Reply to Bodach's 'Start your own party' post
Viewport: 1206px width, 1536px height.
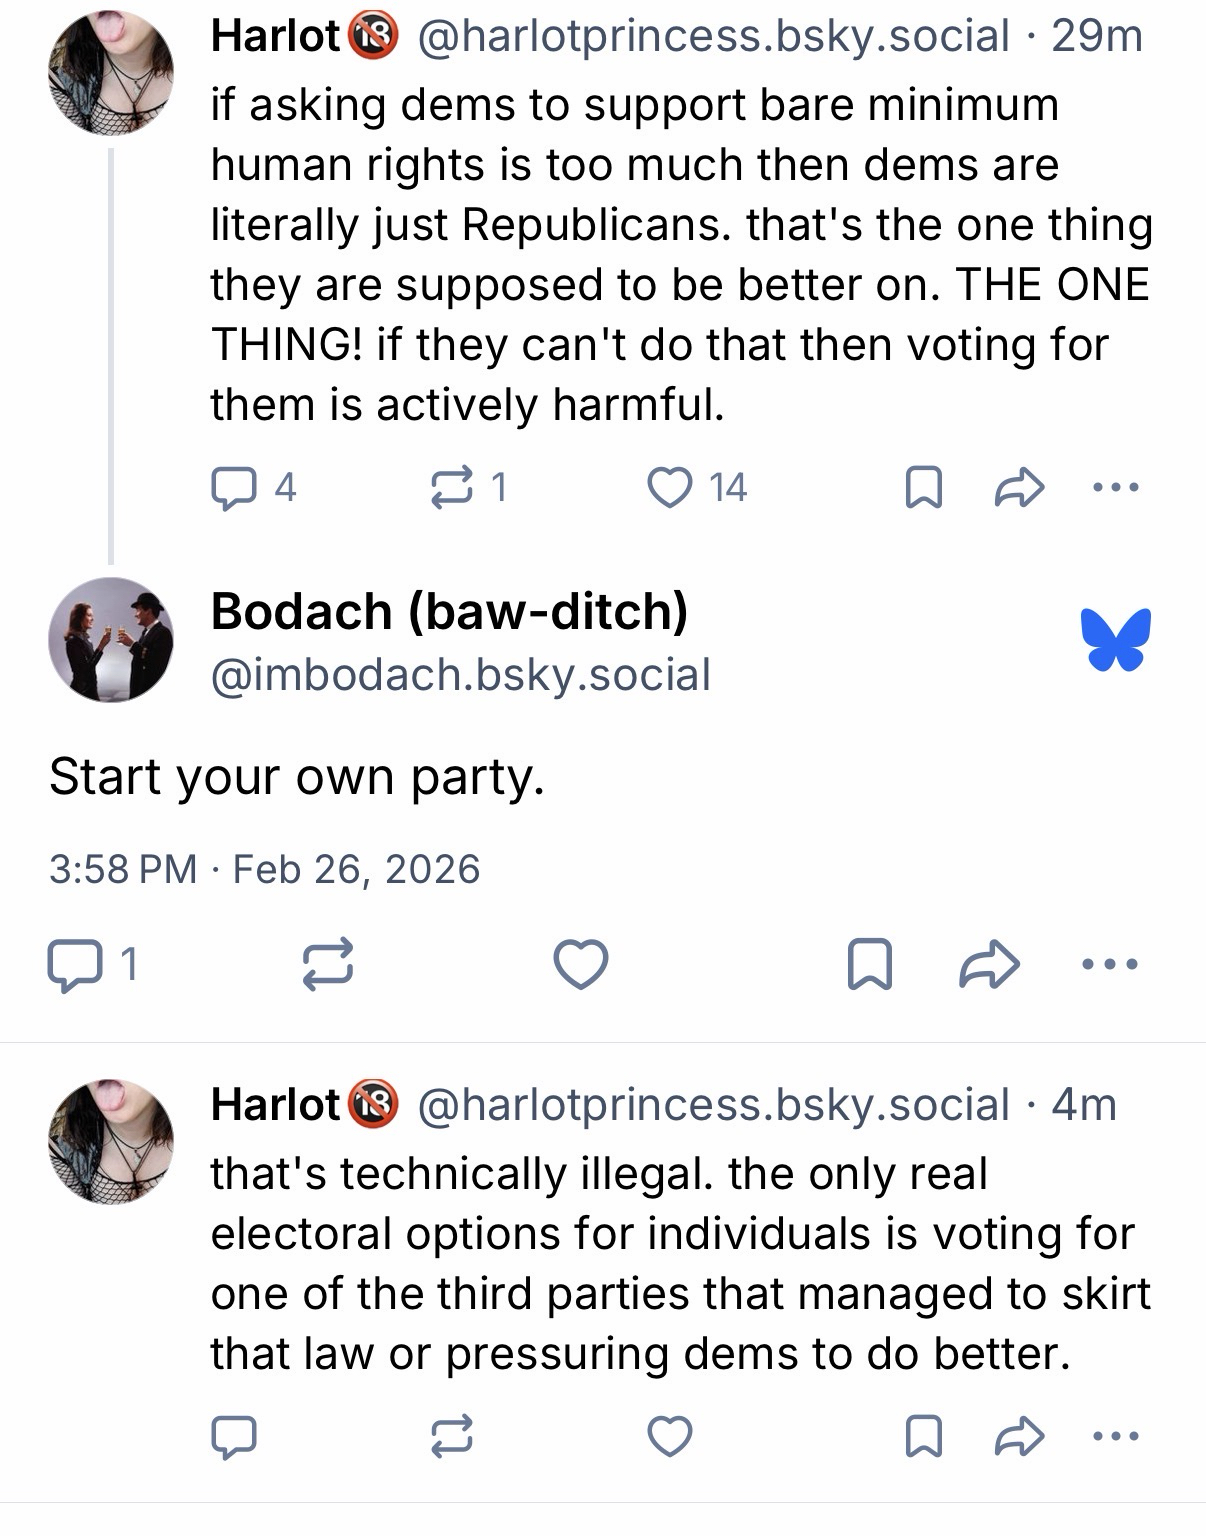point(73,965)
